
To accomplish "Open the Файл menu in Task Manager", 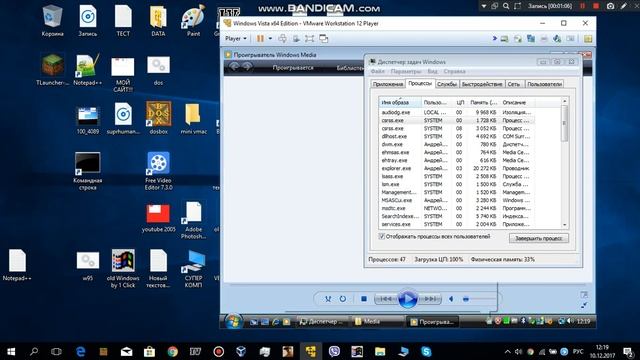I will [x=377, y=71].
